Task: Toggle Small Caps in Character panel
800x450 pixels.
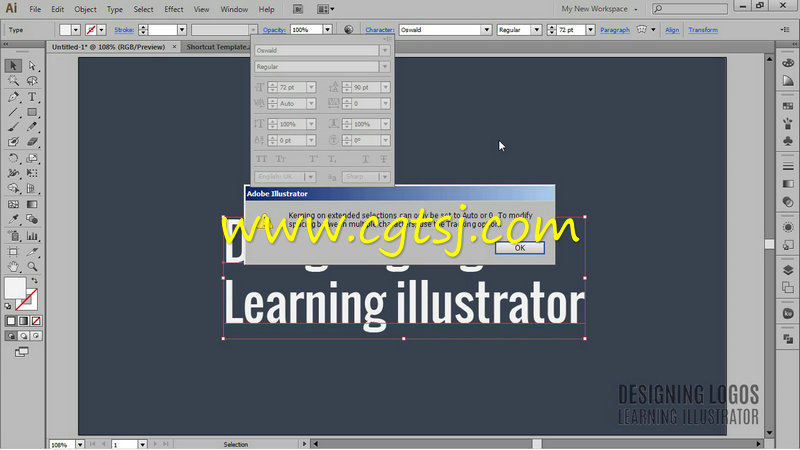Action: coord(281,159)
